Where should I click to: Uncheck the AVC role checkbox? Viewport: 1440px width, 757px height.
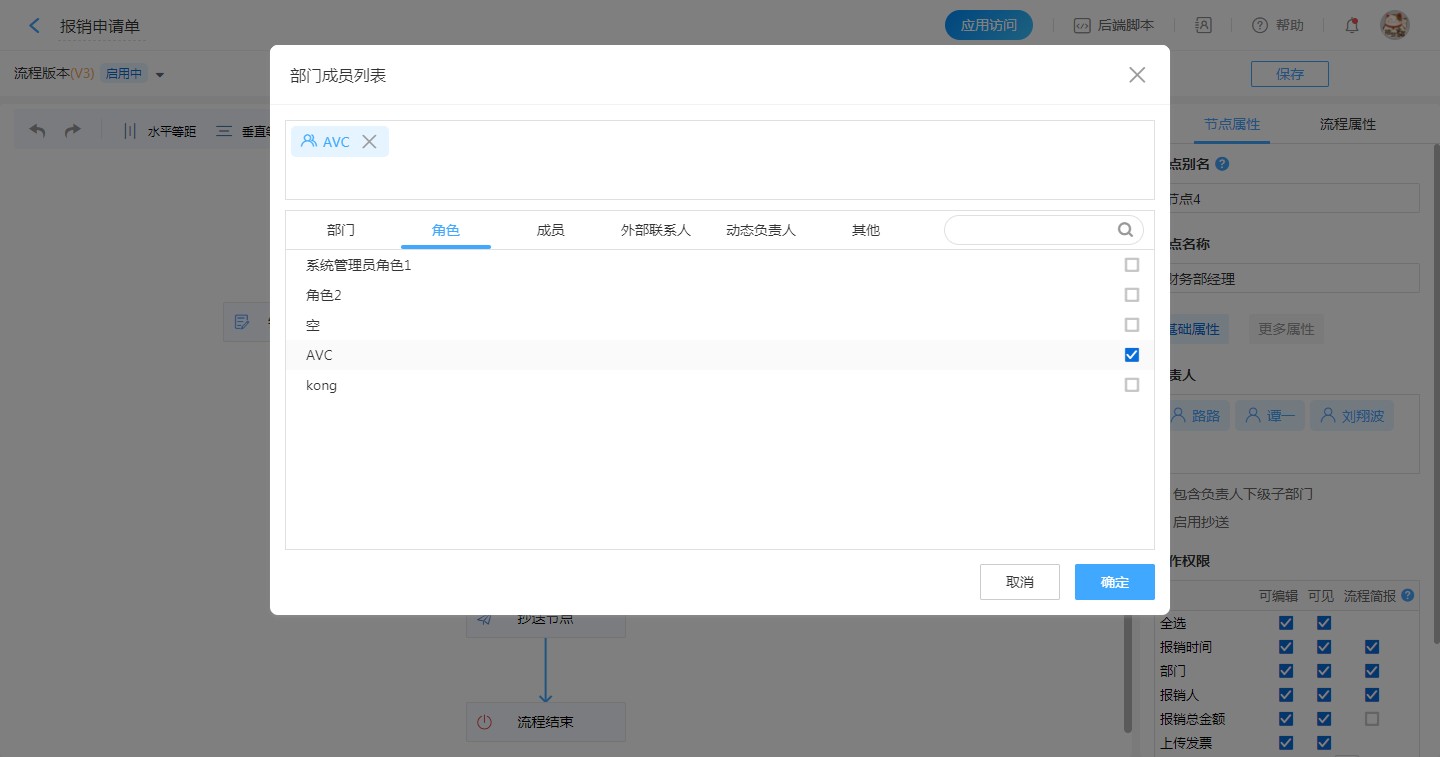pos(1132,355)
